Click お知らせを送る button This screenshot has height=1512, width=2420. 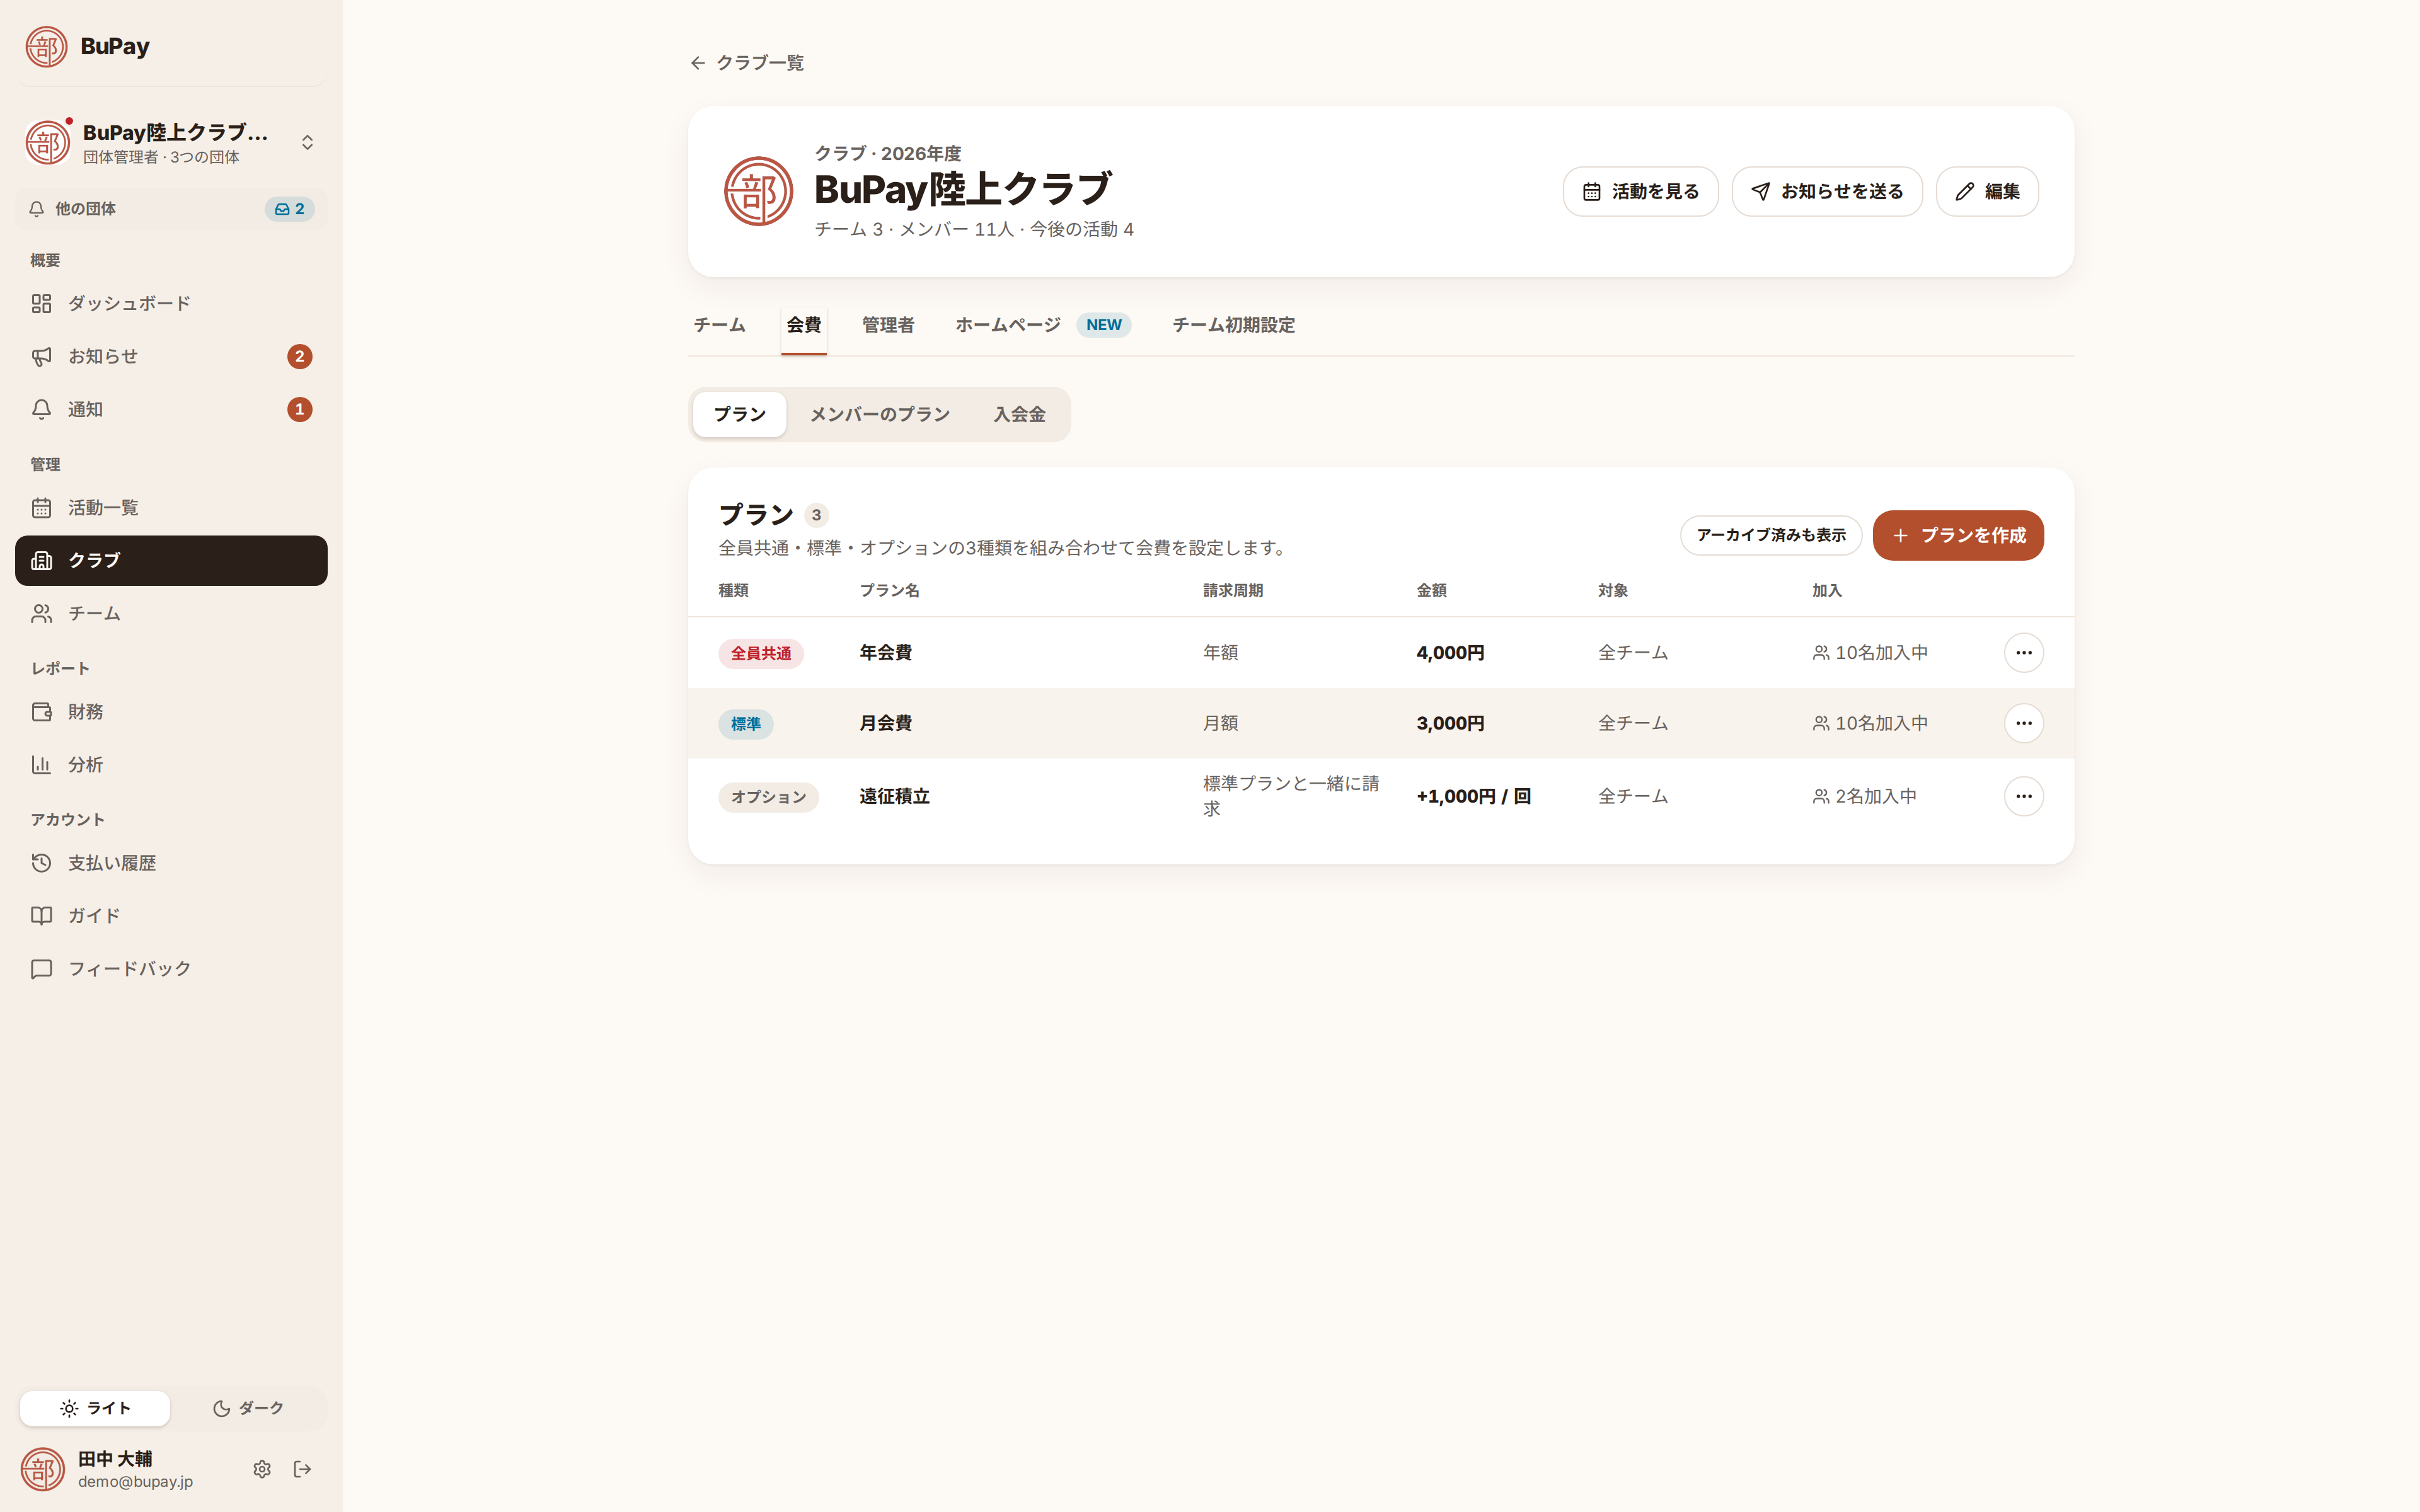(x=1826, y=191)
